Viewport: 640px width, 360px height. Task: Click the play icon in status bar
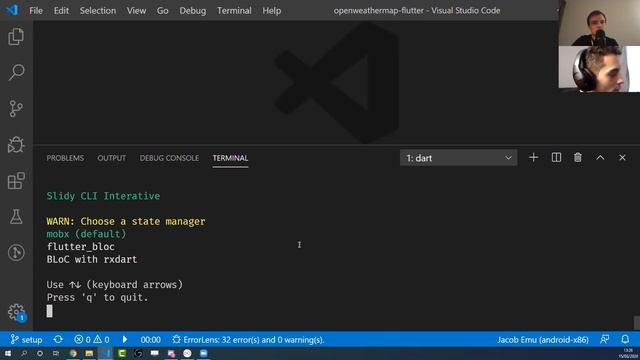[x=125, y=340]
